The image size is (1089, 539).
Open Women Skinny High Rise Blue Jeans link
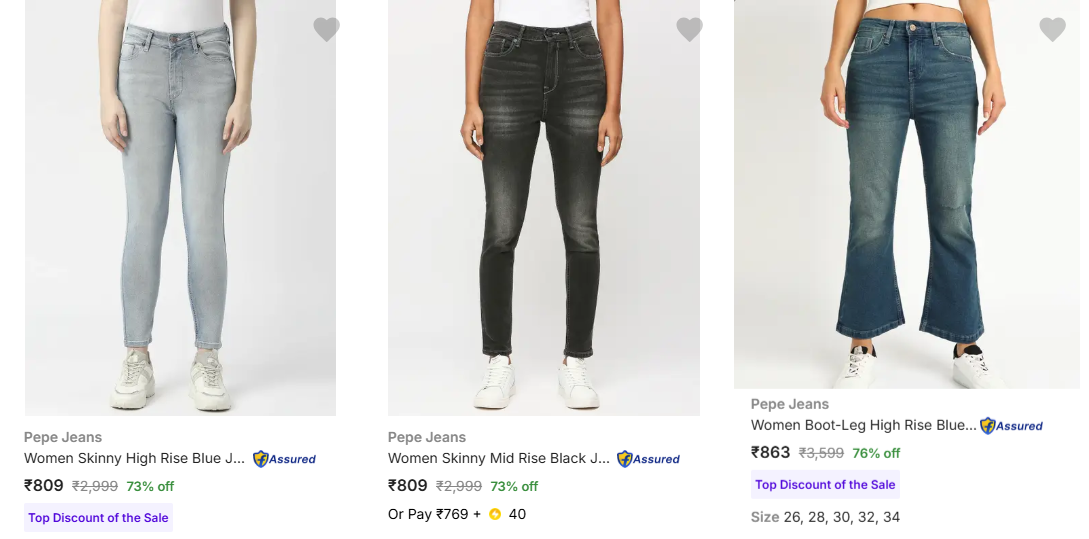pos(134,459)
